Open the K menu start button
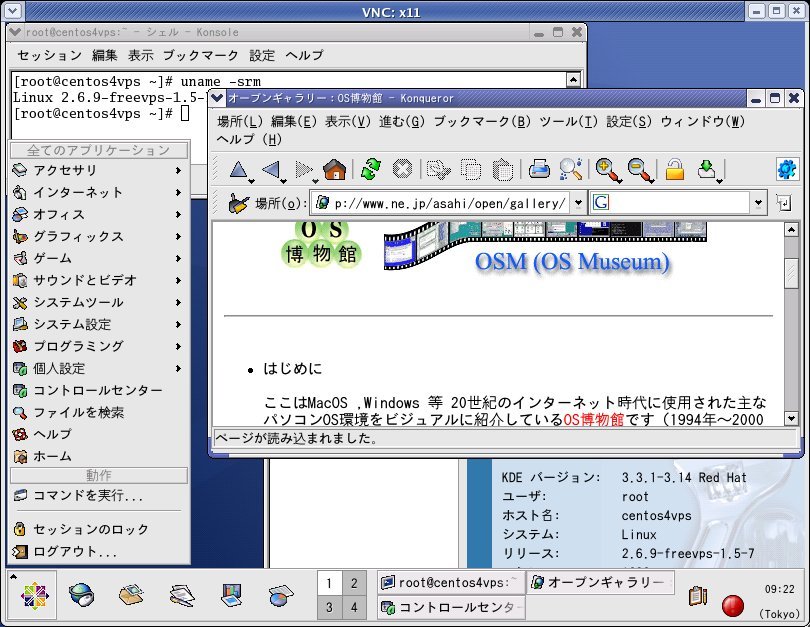Viewport: 810px width, 627px height. pyautogui.click(x=35, y=595)
